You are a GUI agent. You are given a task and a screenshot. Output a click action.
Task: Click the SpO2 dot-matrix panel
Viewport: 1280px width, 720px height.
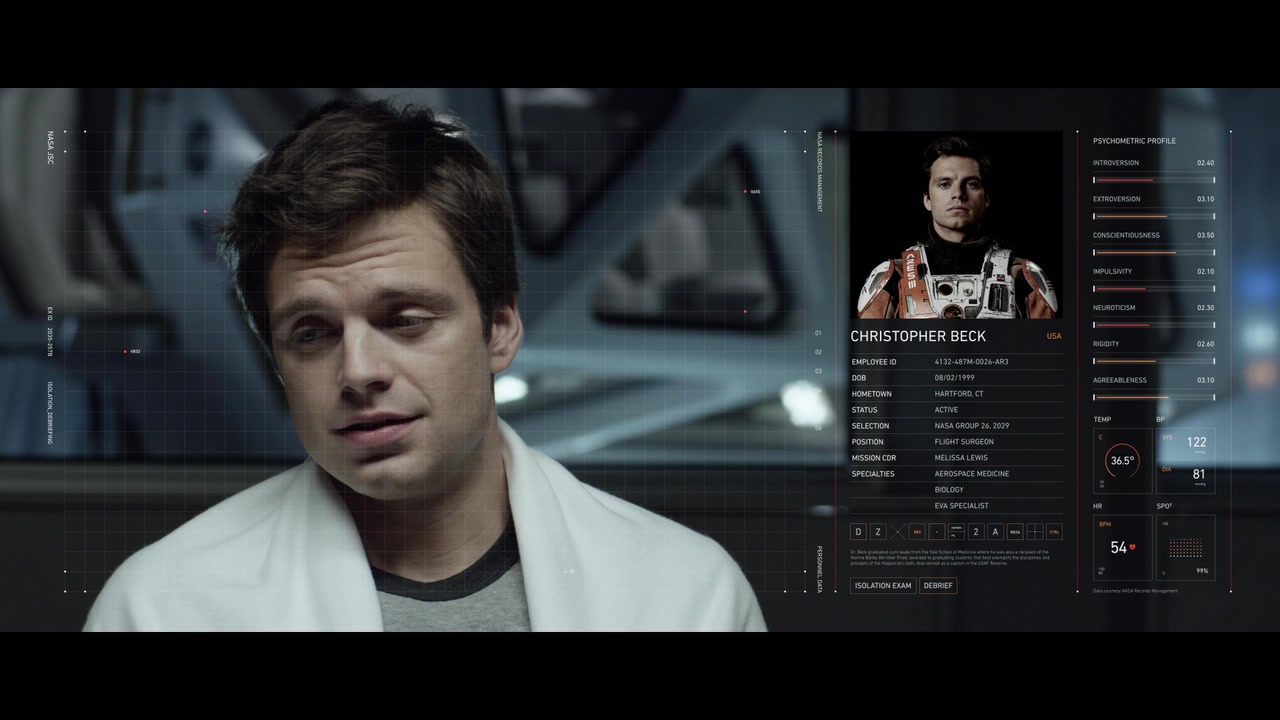tap(1185, 548)
